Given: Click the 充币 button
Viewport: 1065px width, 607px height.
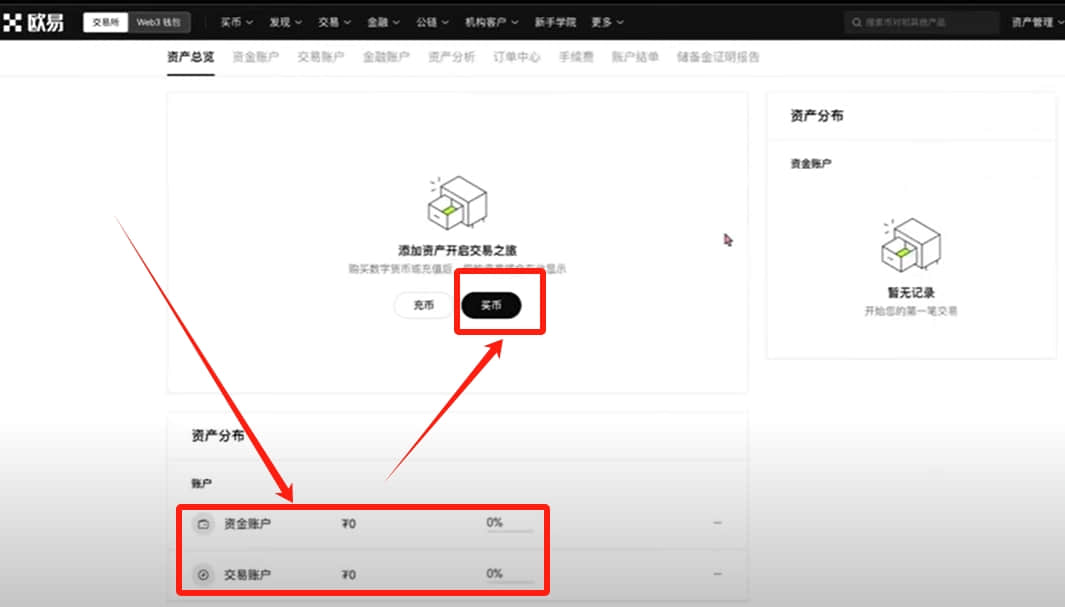Looking at the screenshot, I should tap(423, 306).
